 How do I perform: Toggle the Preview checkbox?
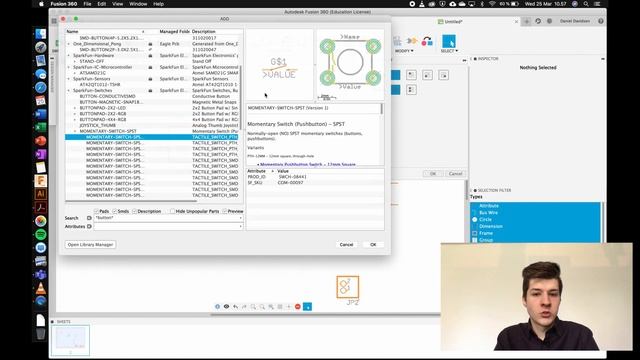(224, 211)
